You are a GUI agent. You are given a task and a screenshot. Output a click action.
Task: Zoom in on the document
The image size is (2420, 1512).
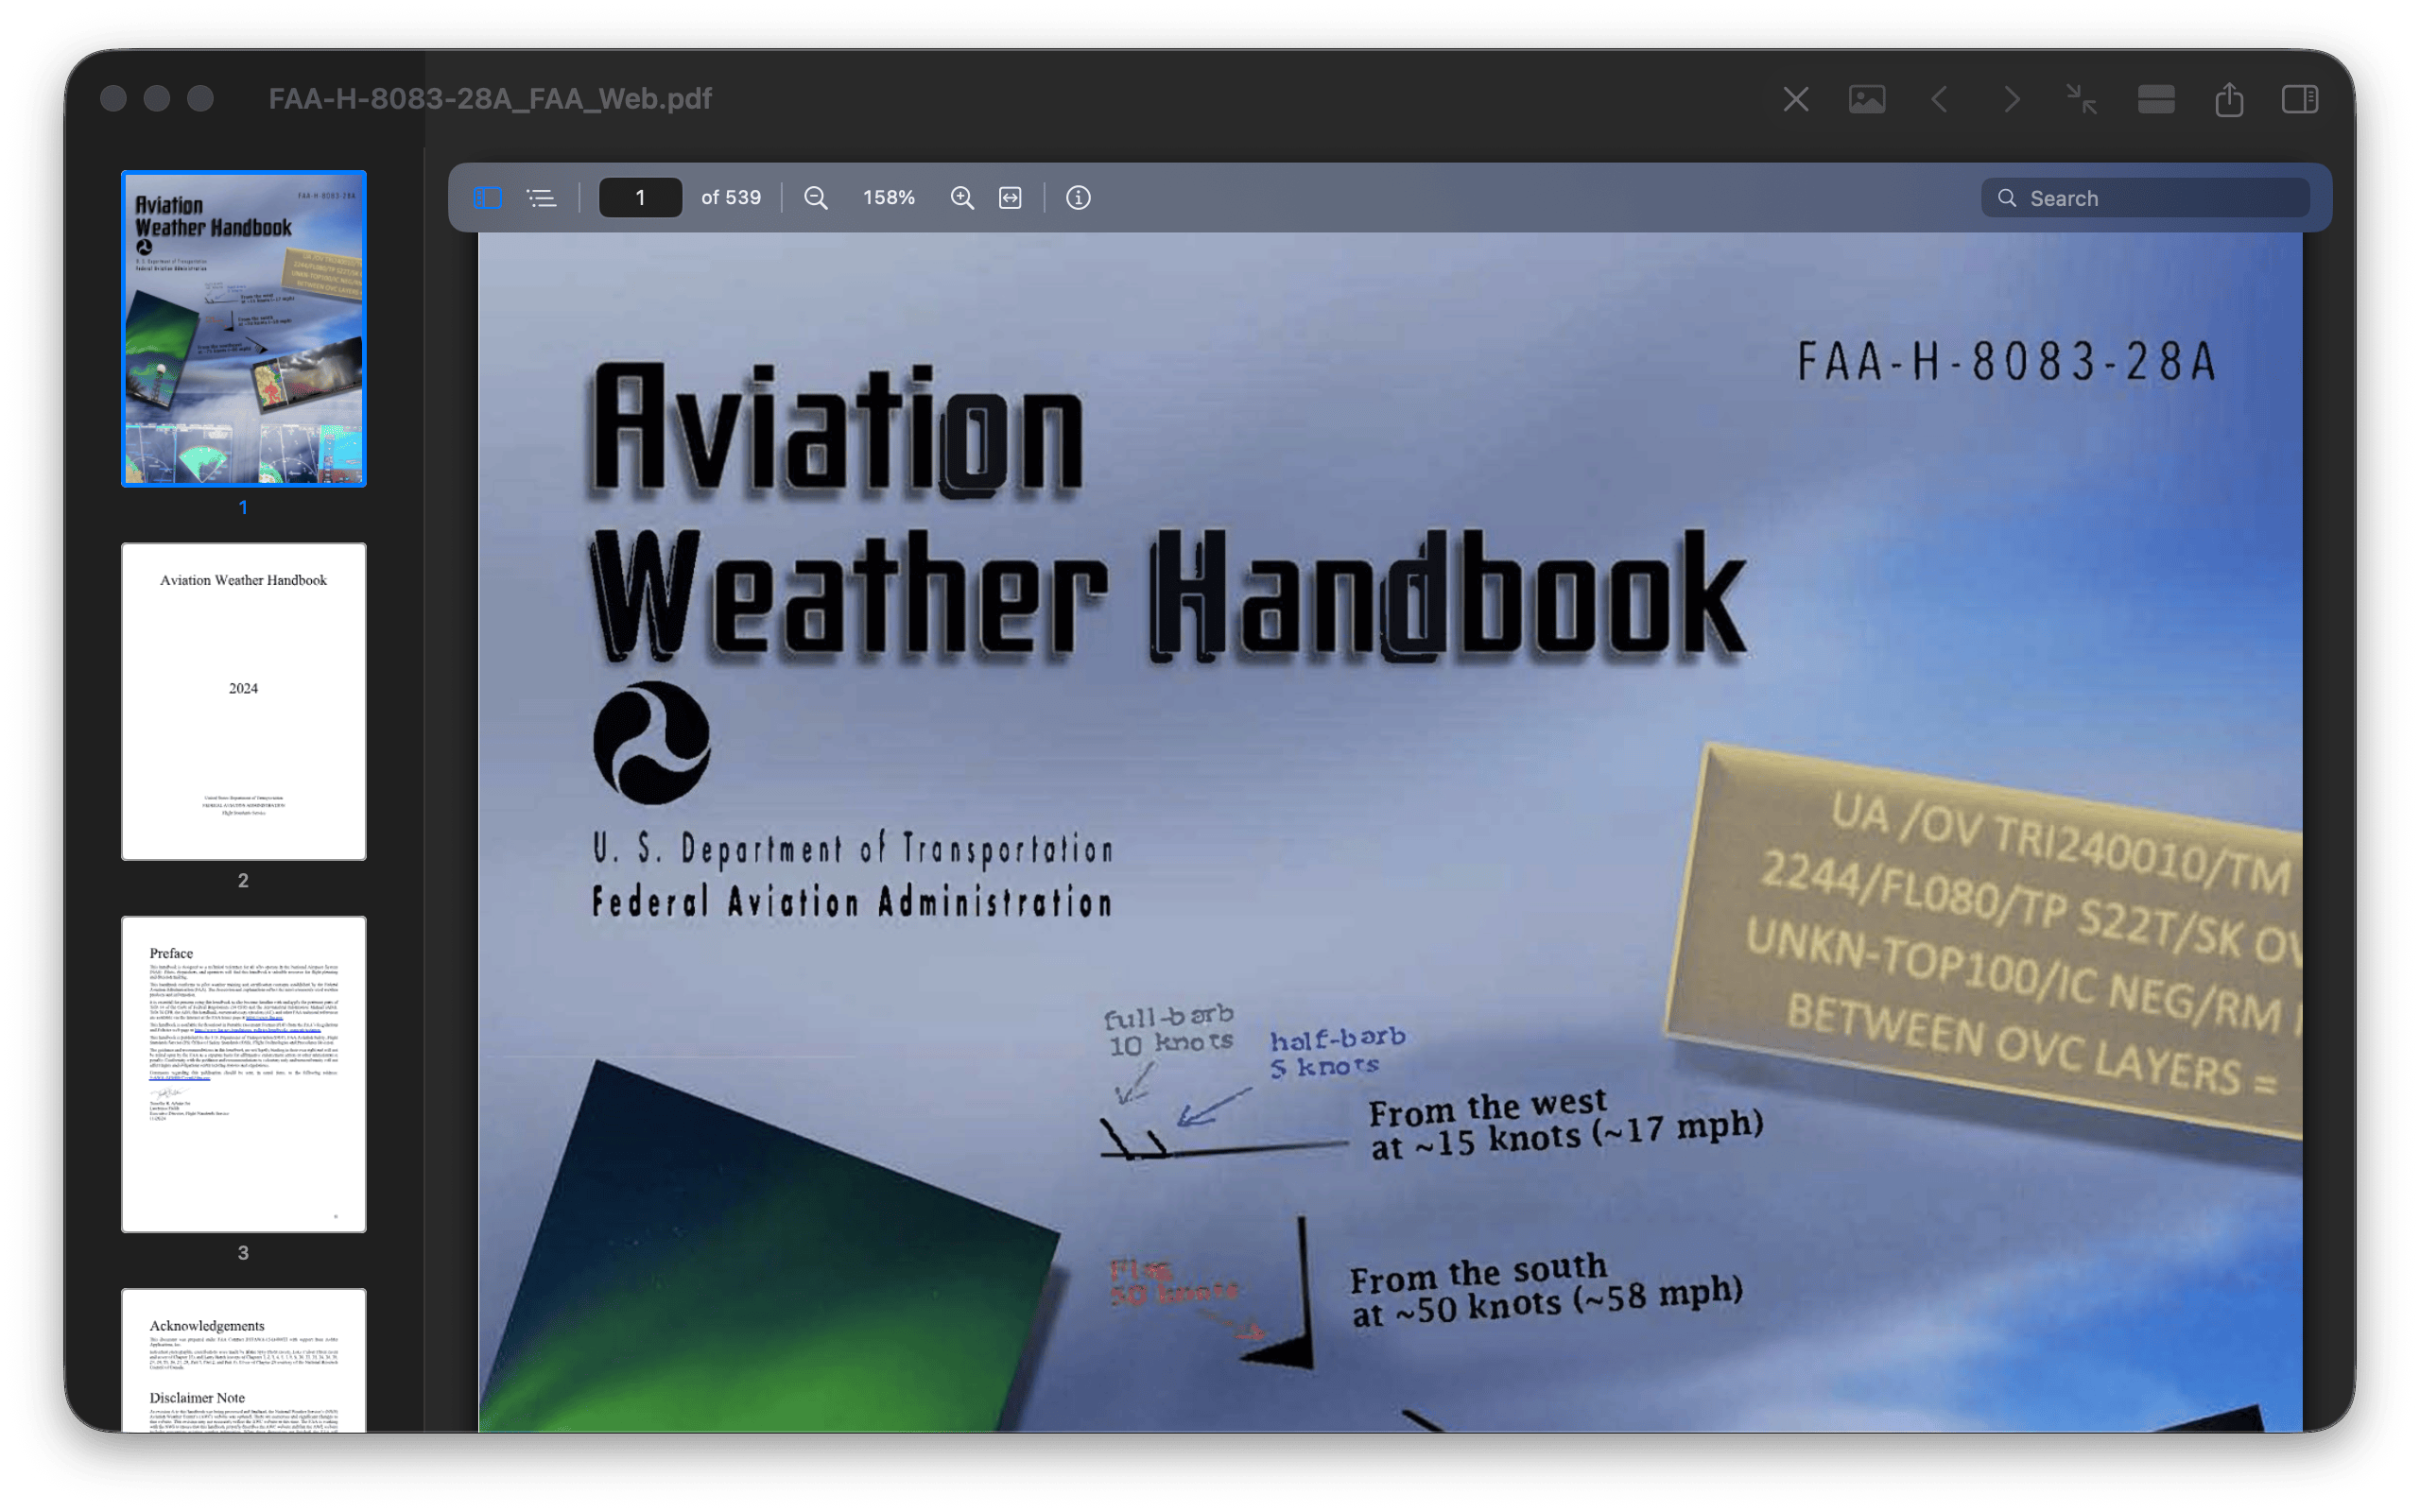[x=962, y=198]
